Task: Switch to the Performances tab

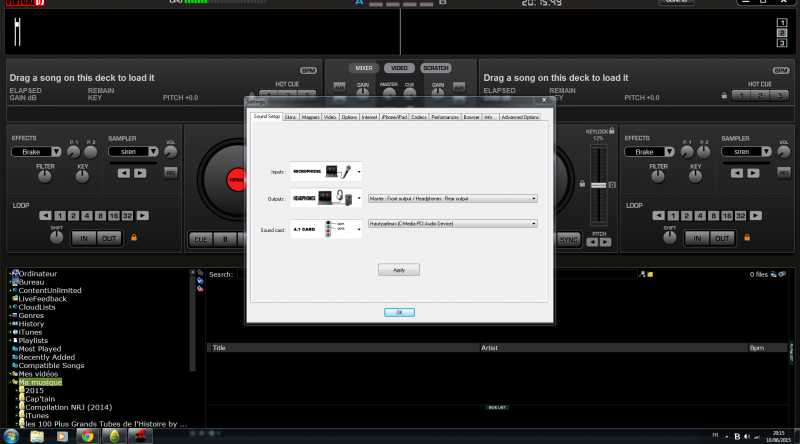Action: tap(445, 117)
